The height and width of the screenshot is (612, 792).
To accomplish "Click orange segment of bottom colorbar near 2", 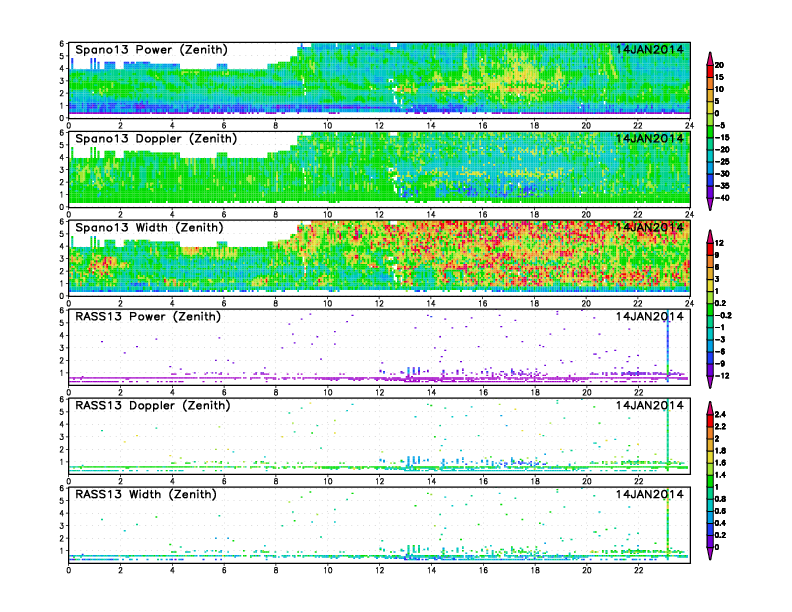I will [710, 432].
